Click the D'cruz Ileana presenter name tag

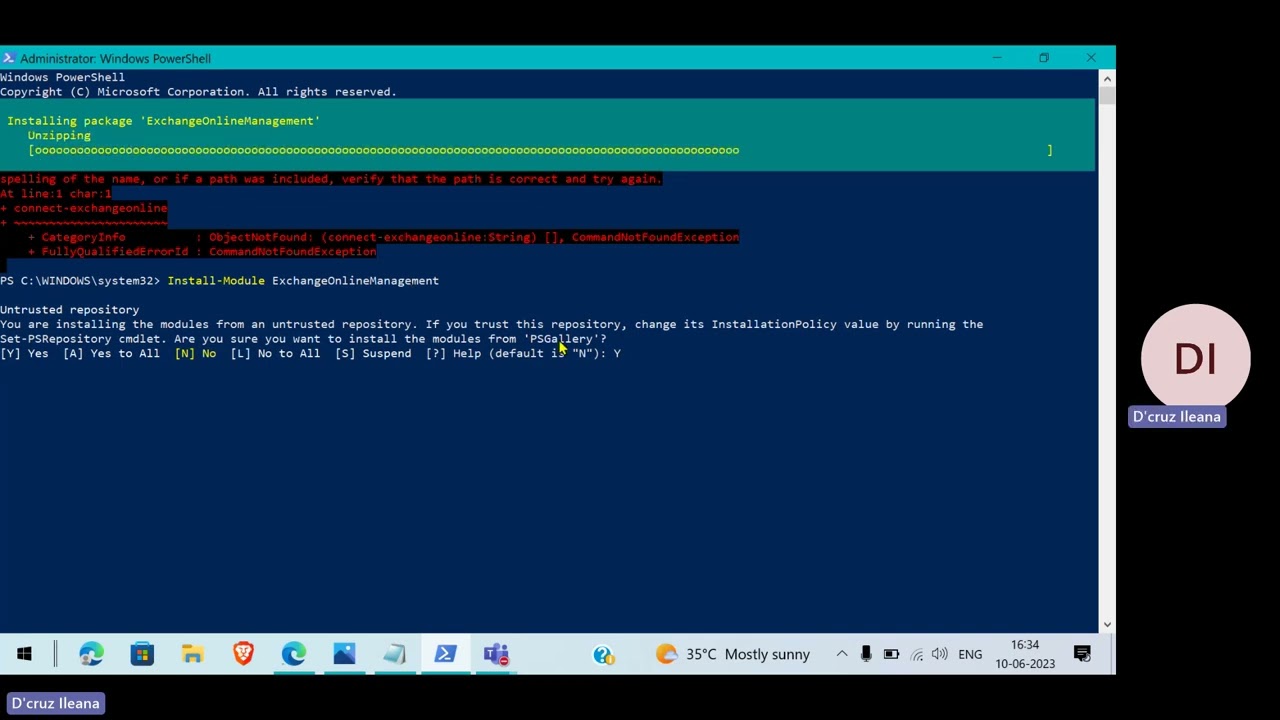point(56,704)
